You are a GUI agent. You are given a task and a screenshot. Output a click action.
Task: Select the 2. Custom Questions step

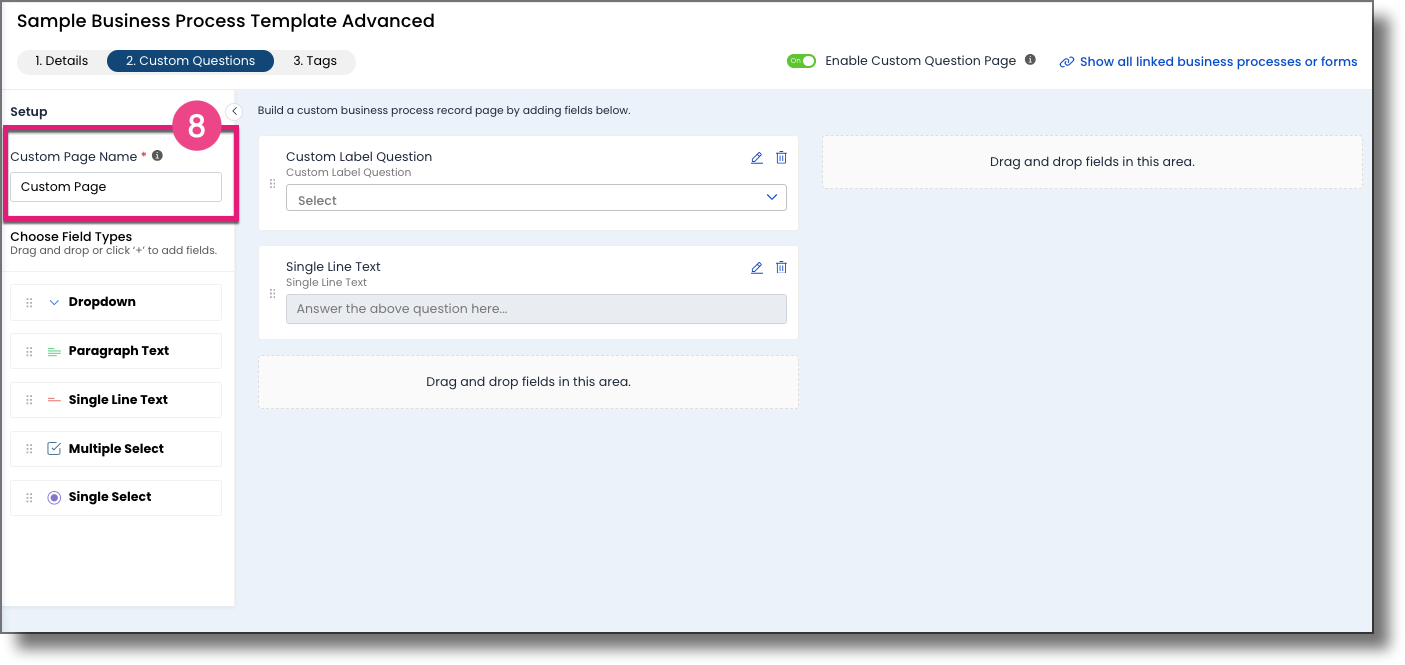point(190,61)
